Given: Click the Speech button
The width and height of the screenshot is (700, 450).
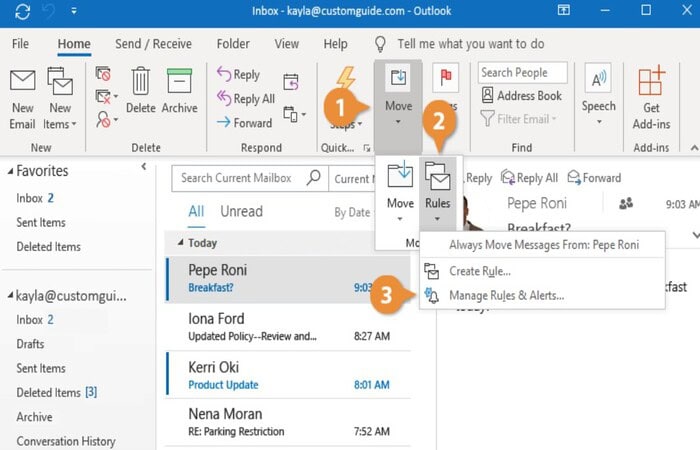Looking at the screenshot, I should click(598, 95).
